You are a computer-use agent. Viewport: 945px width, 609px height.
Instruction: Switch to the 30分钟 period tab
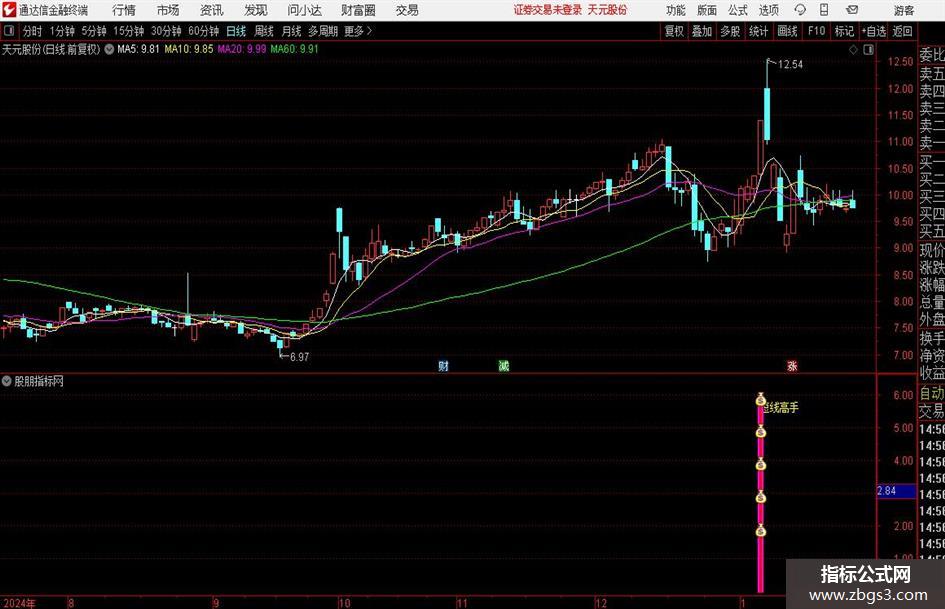166,31
